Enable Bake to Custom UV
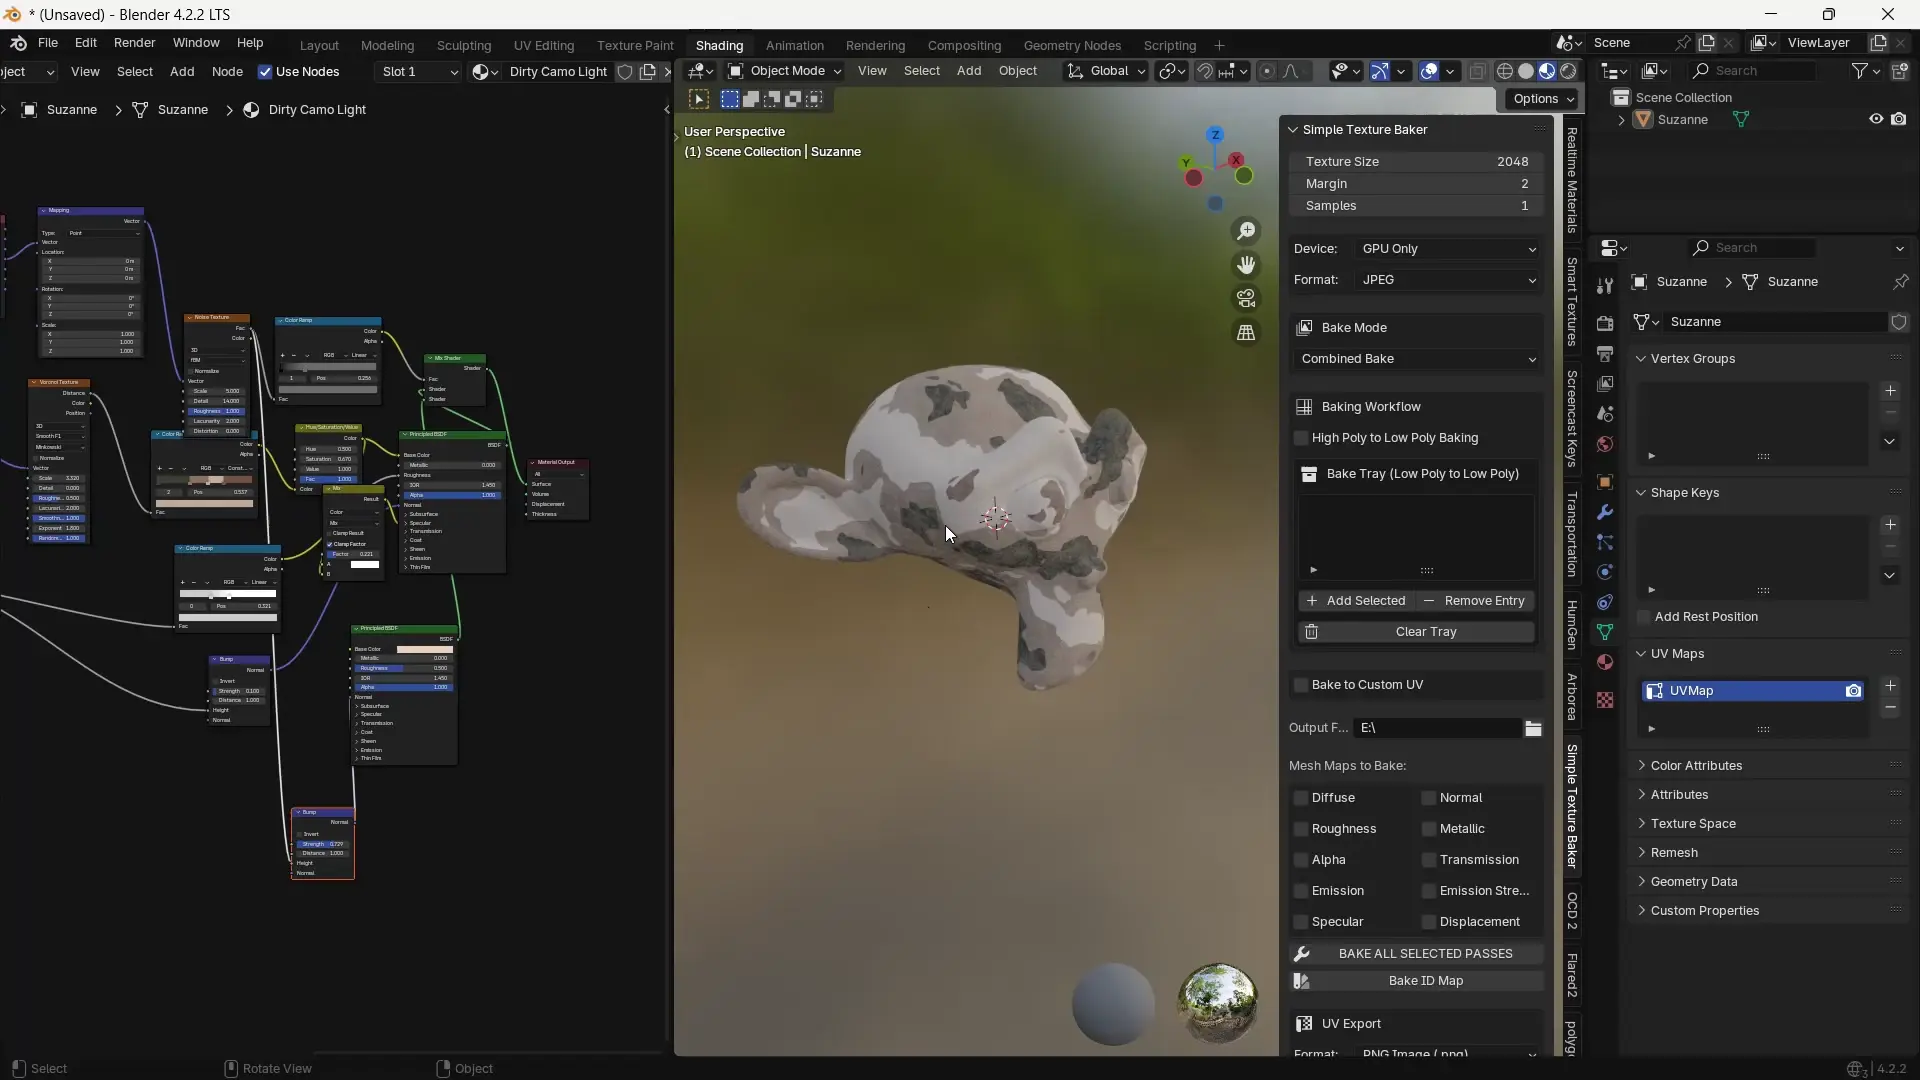 [x=1301, y=685]
